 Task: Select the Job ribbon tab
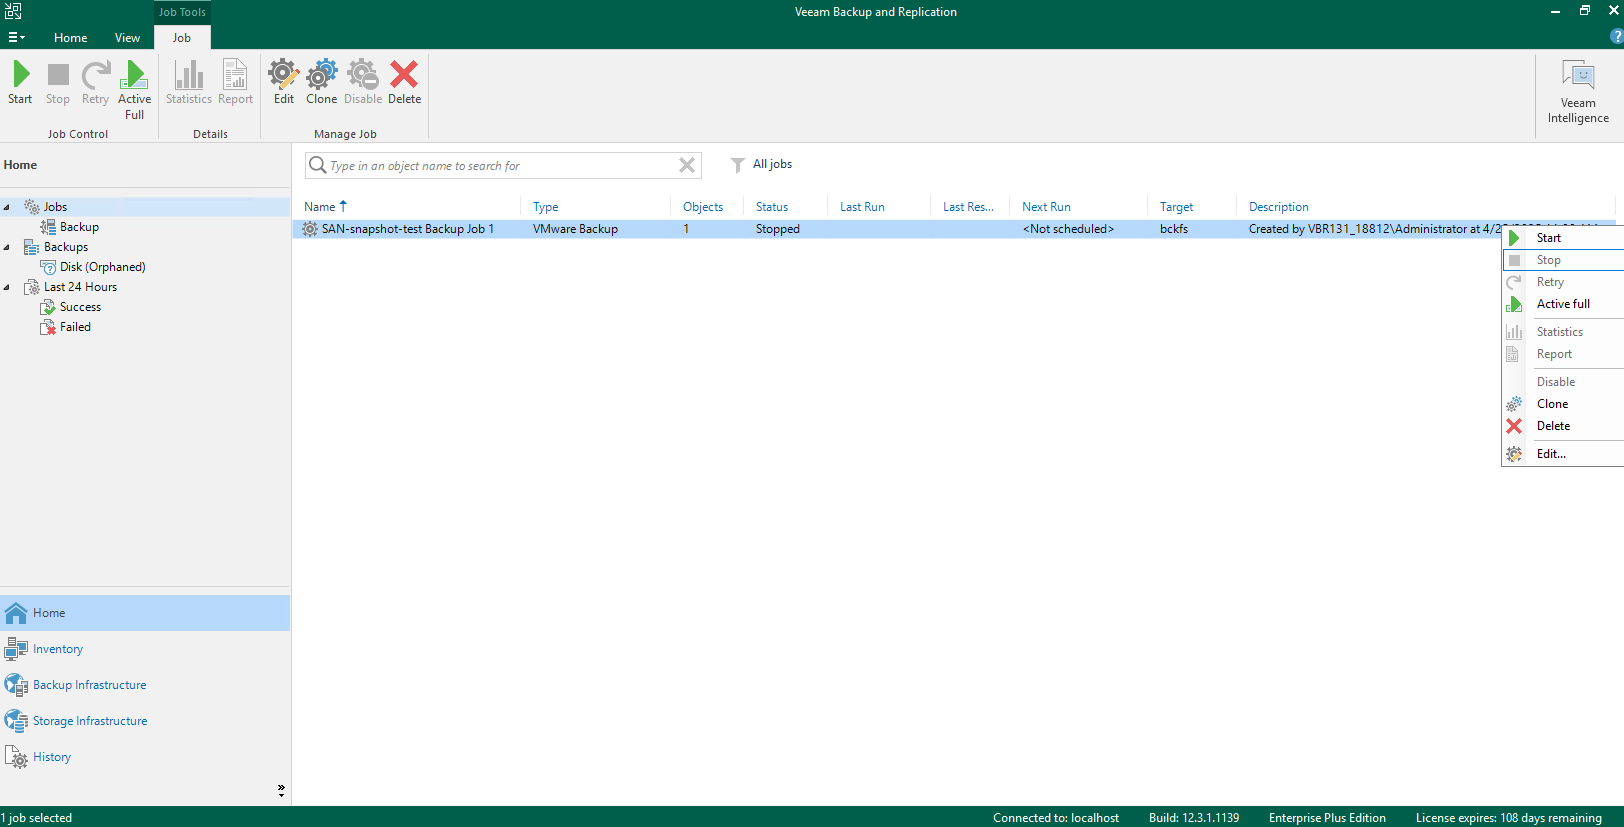(181, 38)
